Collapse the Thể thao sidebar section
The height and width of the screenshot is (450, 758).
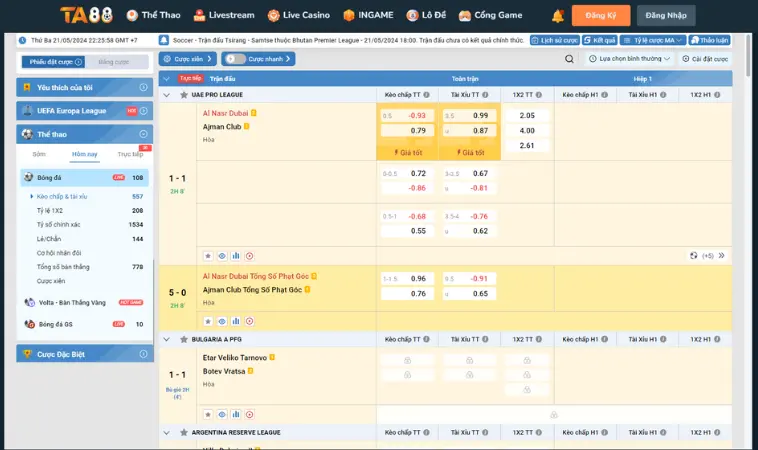point(144,134)
